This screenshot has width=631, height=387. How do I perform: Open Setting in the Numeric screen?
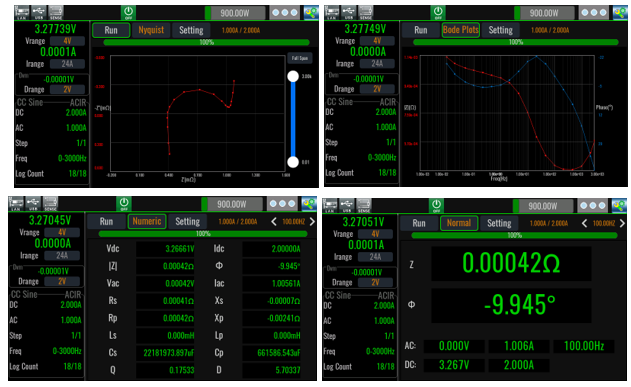[188, 221]
